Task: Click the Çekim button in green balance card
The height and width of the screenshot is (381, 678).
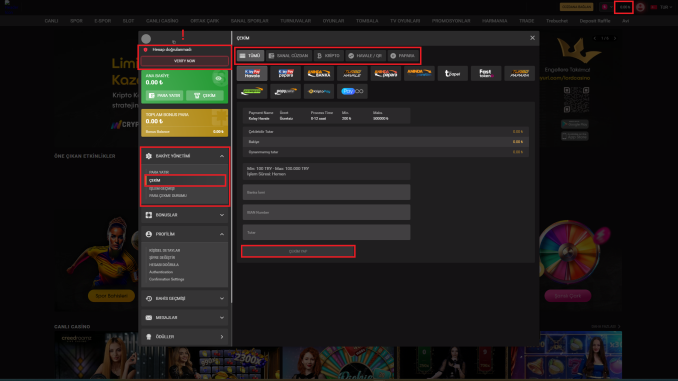Action: point(205,96)
